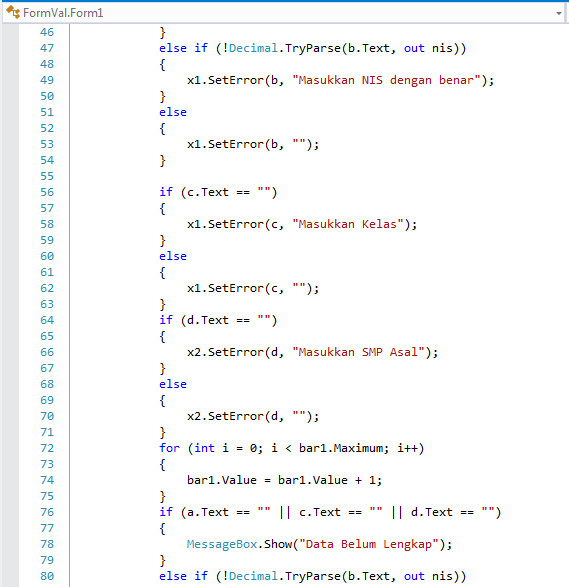Image resolution: width=569 pixels, height=587 pixels.
Task: Click the 'int' keyword on line 72
Action: (x=204, y=448)
